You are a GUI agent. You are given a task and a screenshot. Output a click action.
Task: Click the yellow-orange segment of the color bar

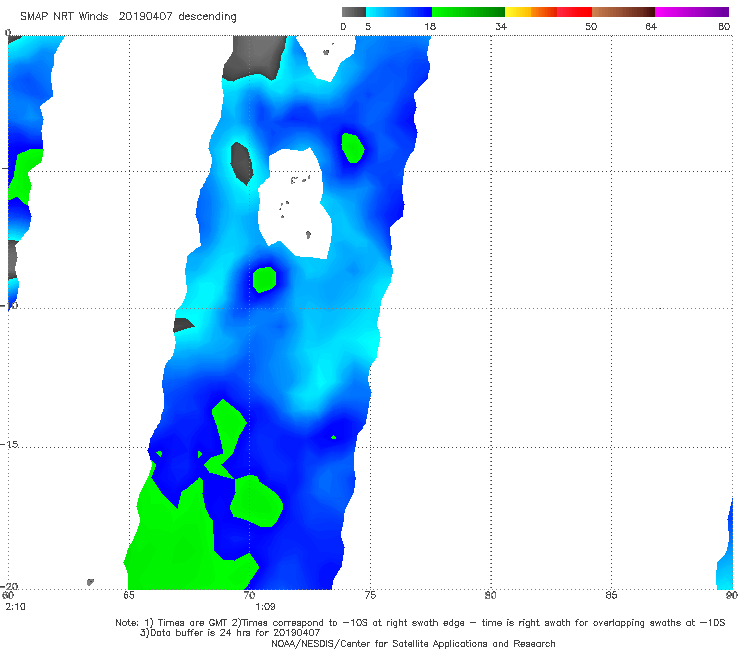point(531,12)
